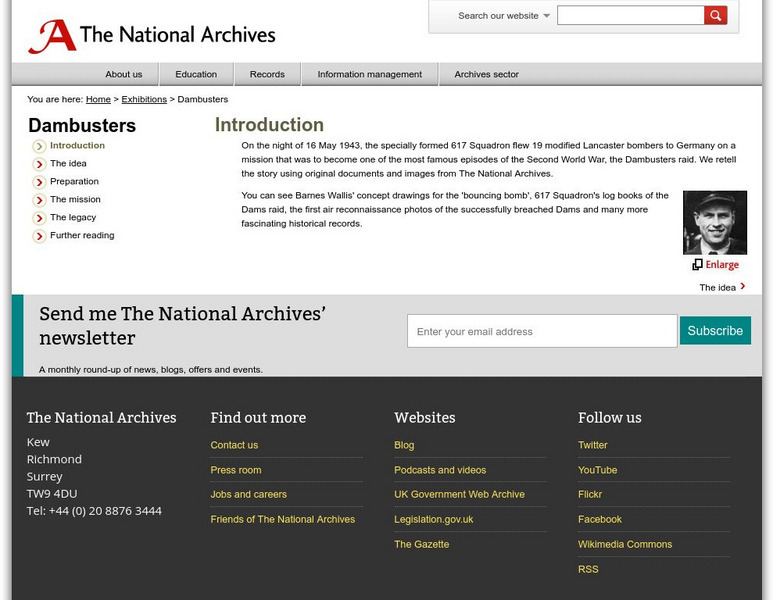Screen dimensions: 773x600
Task: Click the chevron icon beside The idea in sidebar
Action: (39, 164)
